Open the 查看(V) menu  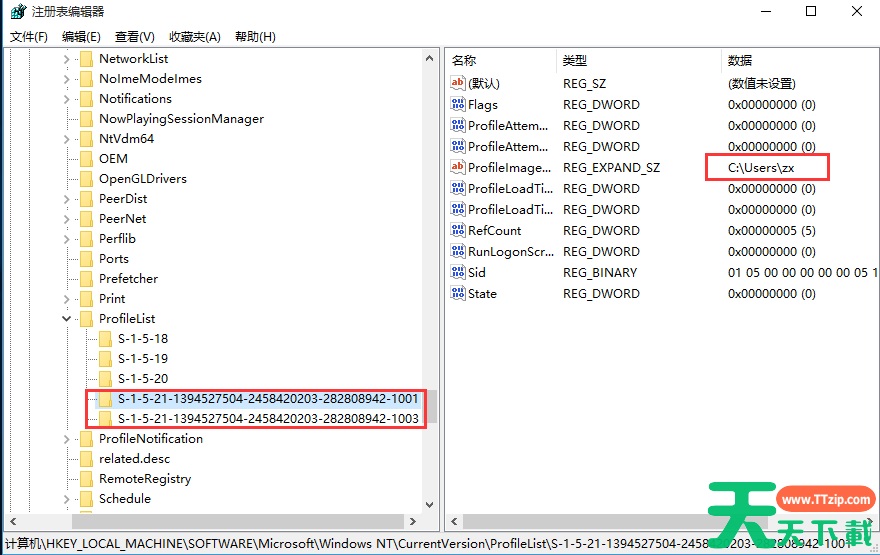coord(135,37)
